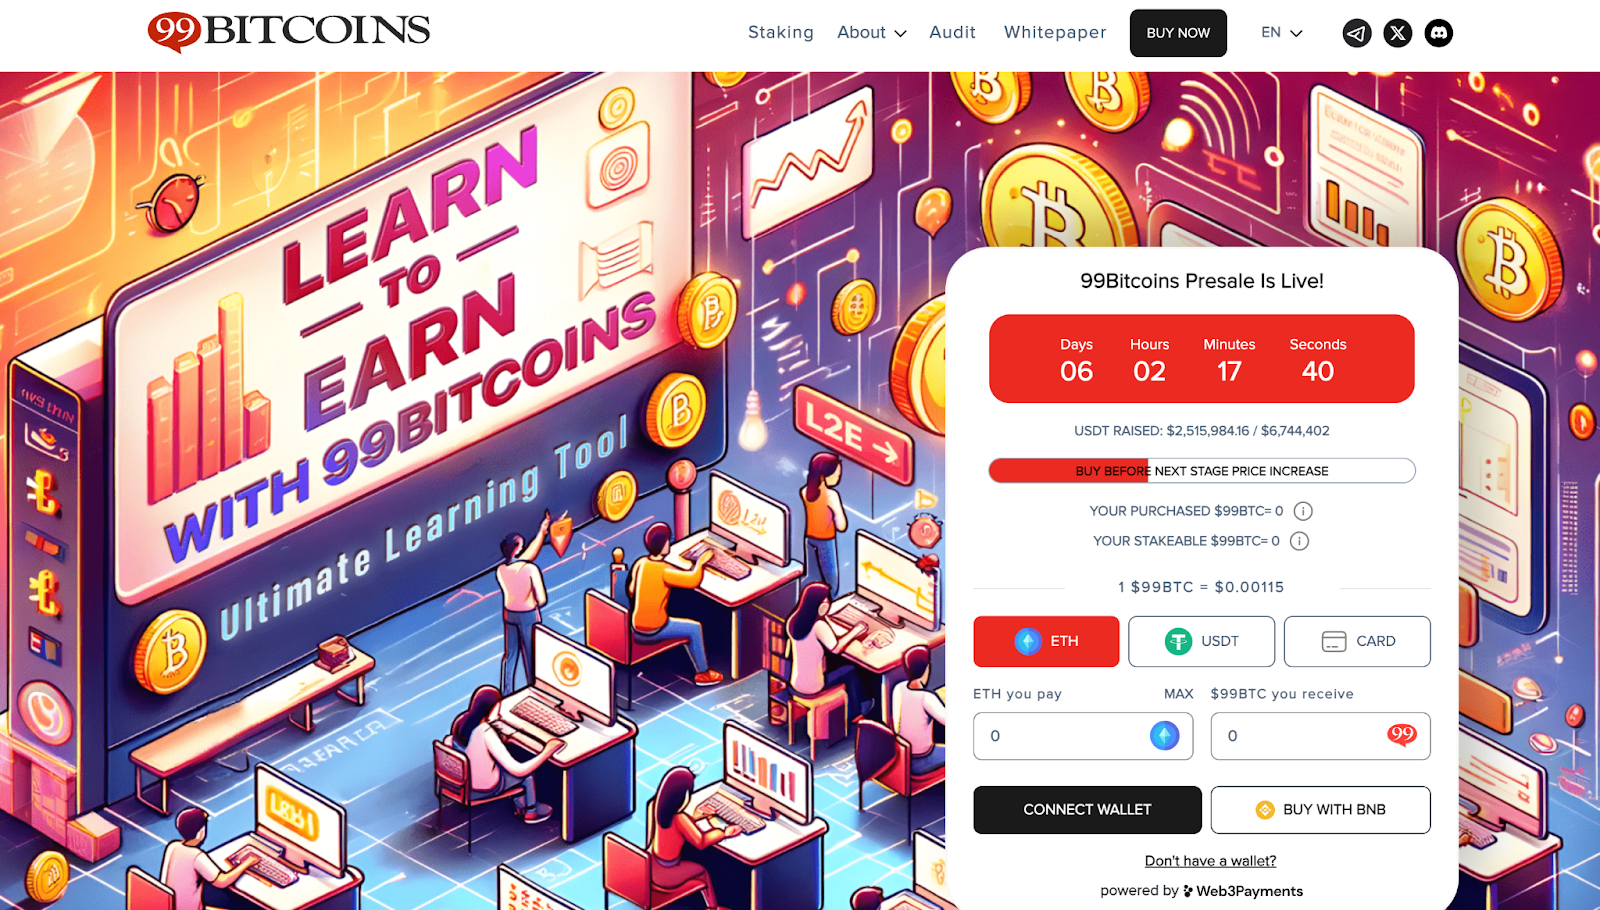Go to the Staking page
The width and height of the screenshot is (1600, 910).
[x=781, y=32]
